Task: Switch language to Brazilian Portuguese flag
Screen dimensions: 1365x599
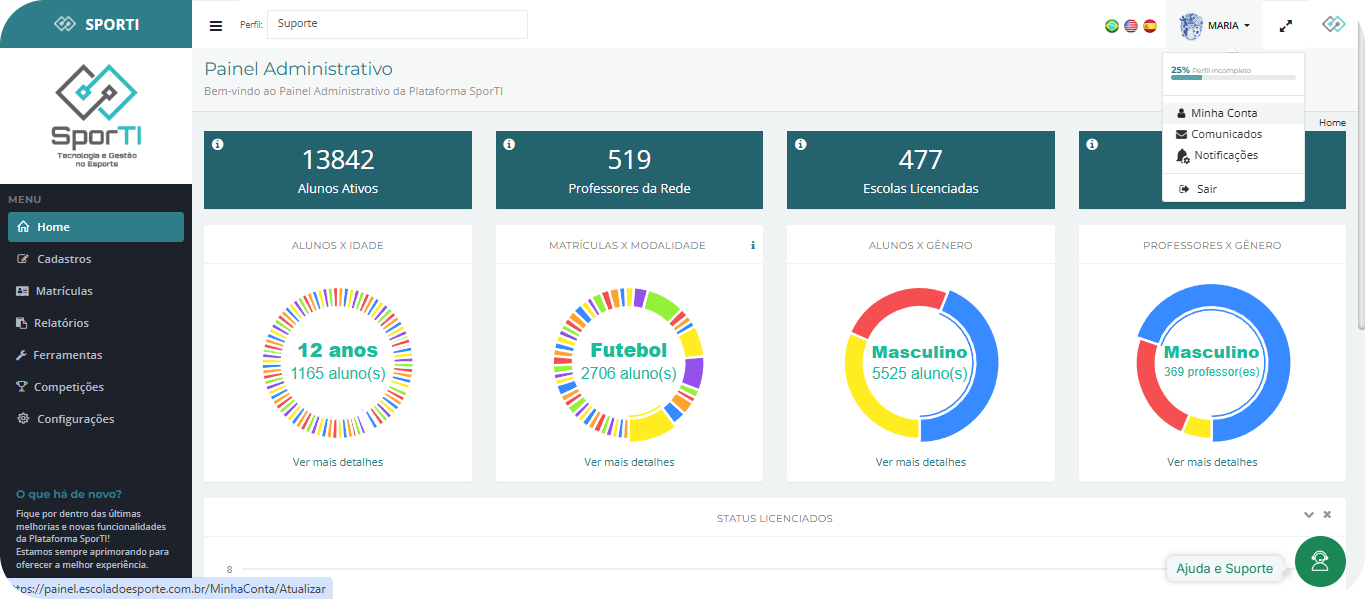Action: tap(1112, 26)
